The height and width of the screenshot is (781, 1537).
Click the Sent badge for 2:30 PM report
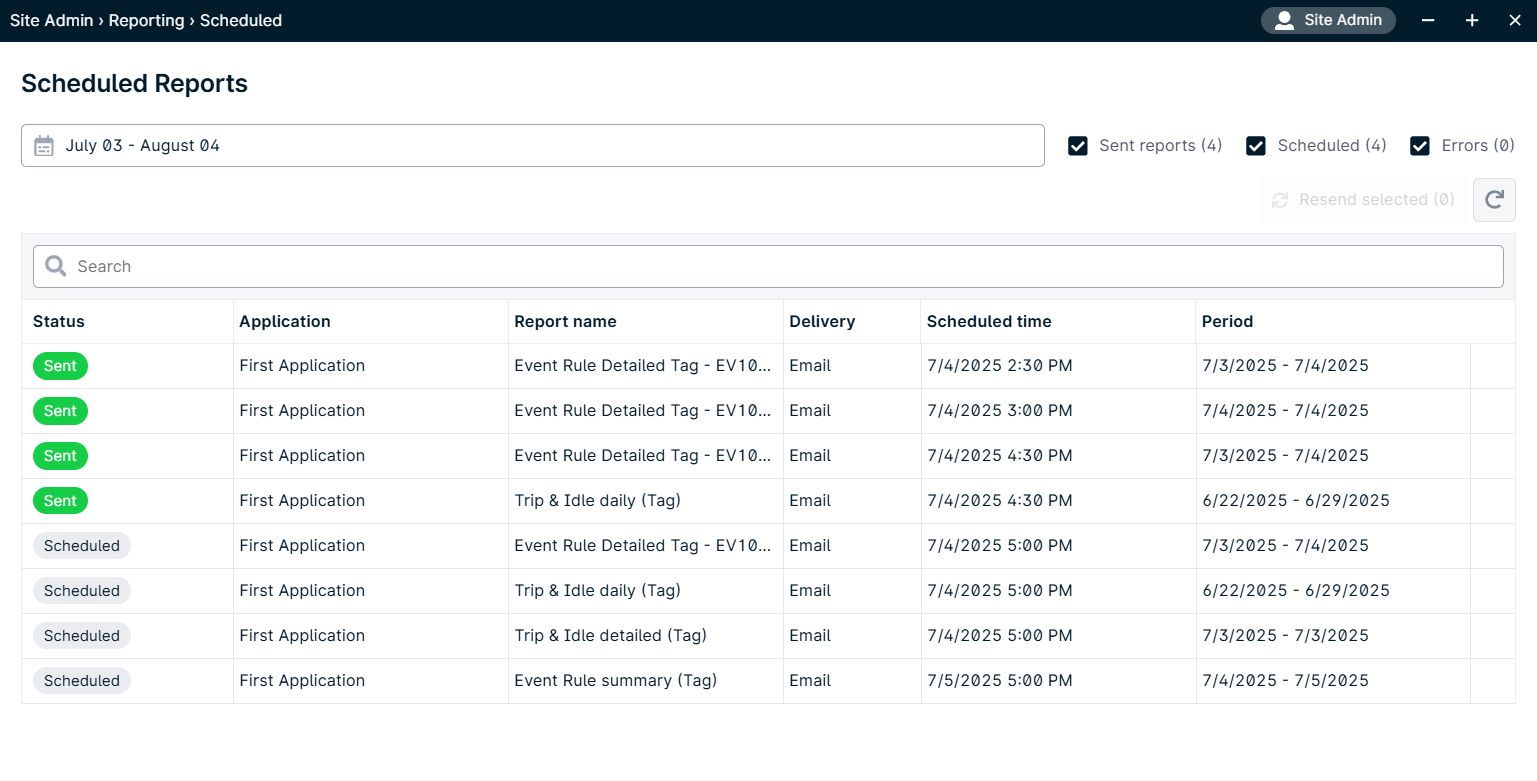coord(60,366)
